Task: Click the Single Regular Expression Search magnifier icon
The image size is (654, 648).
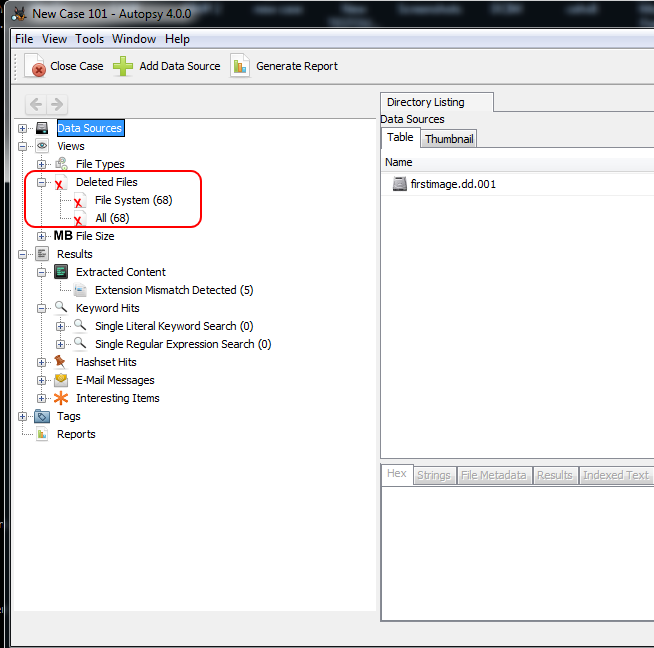Action: (x=80, y=344)
